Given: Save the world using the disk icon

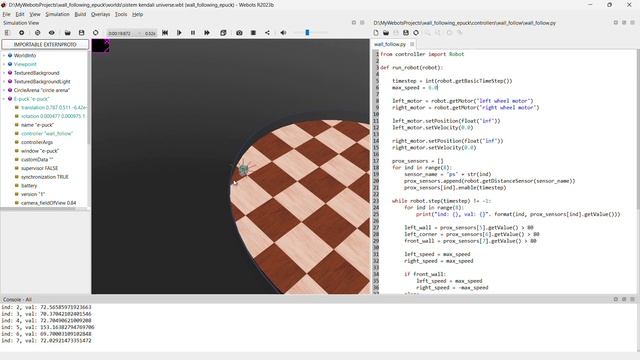Looking at the screenshot, I should click(x=81, y=33).
